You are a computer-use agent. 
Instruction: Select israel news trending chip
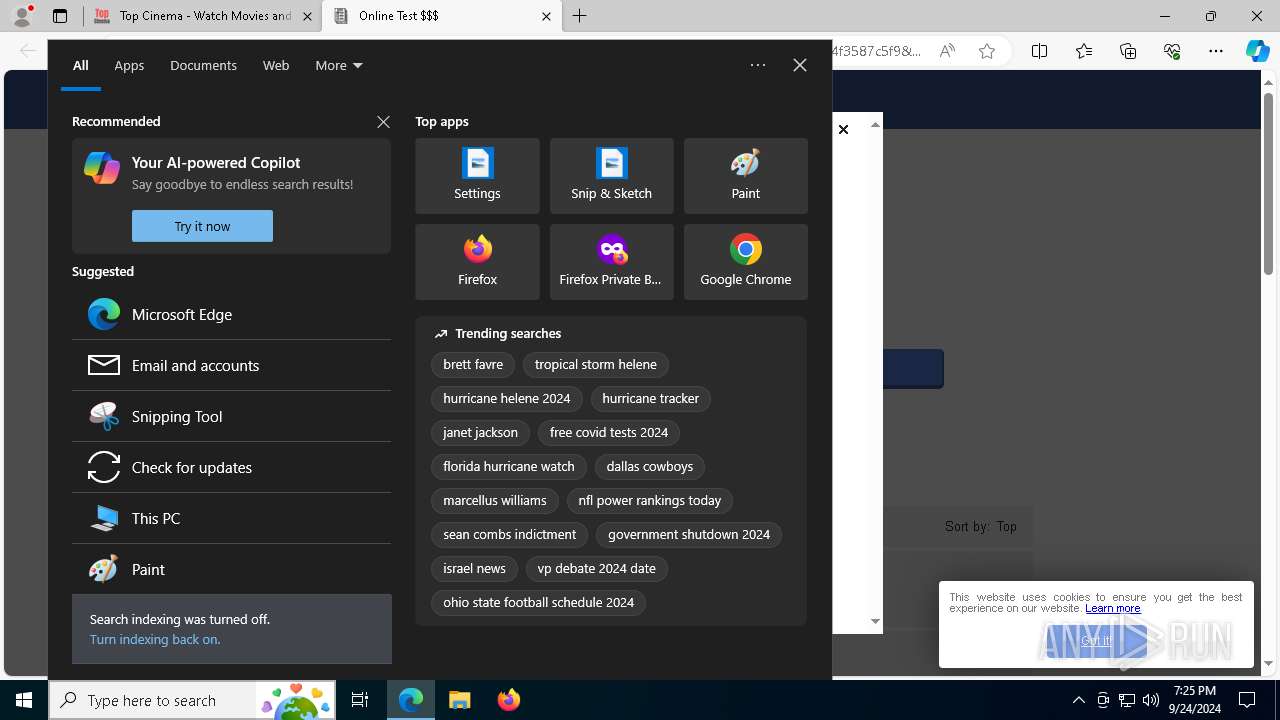pos(474,569)
